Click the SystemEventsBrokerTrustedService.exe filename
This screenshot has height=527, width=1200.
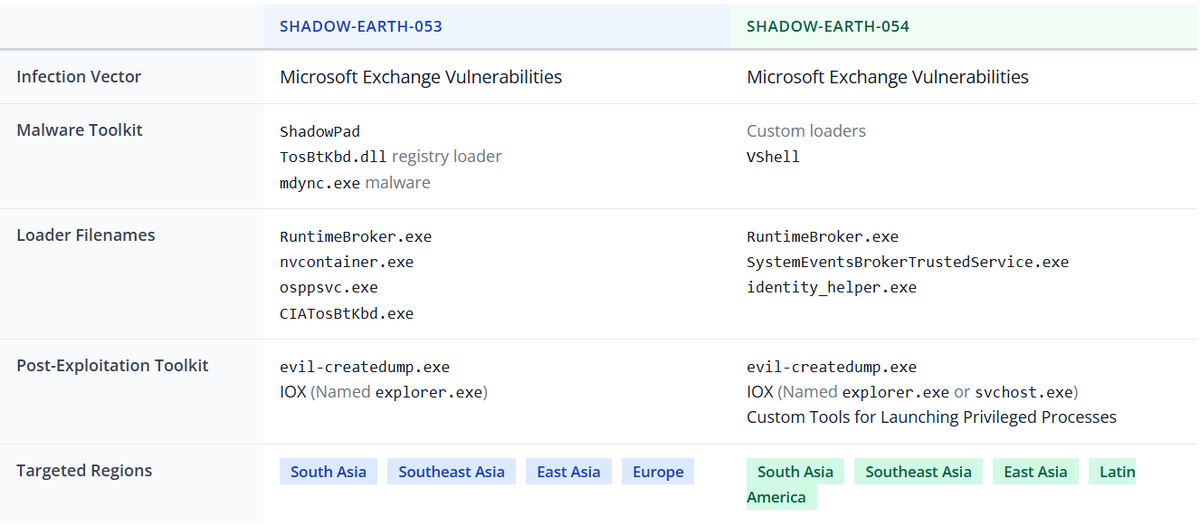[x=908, y=262]
